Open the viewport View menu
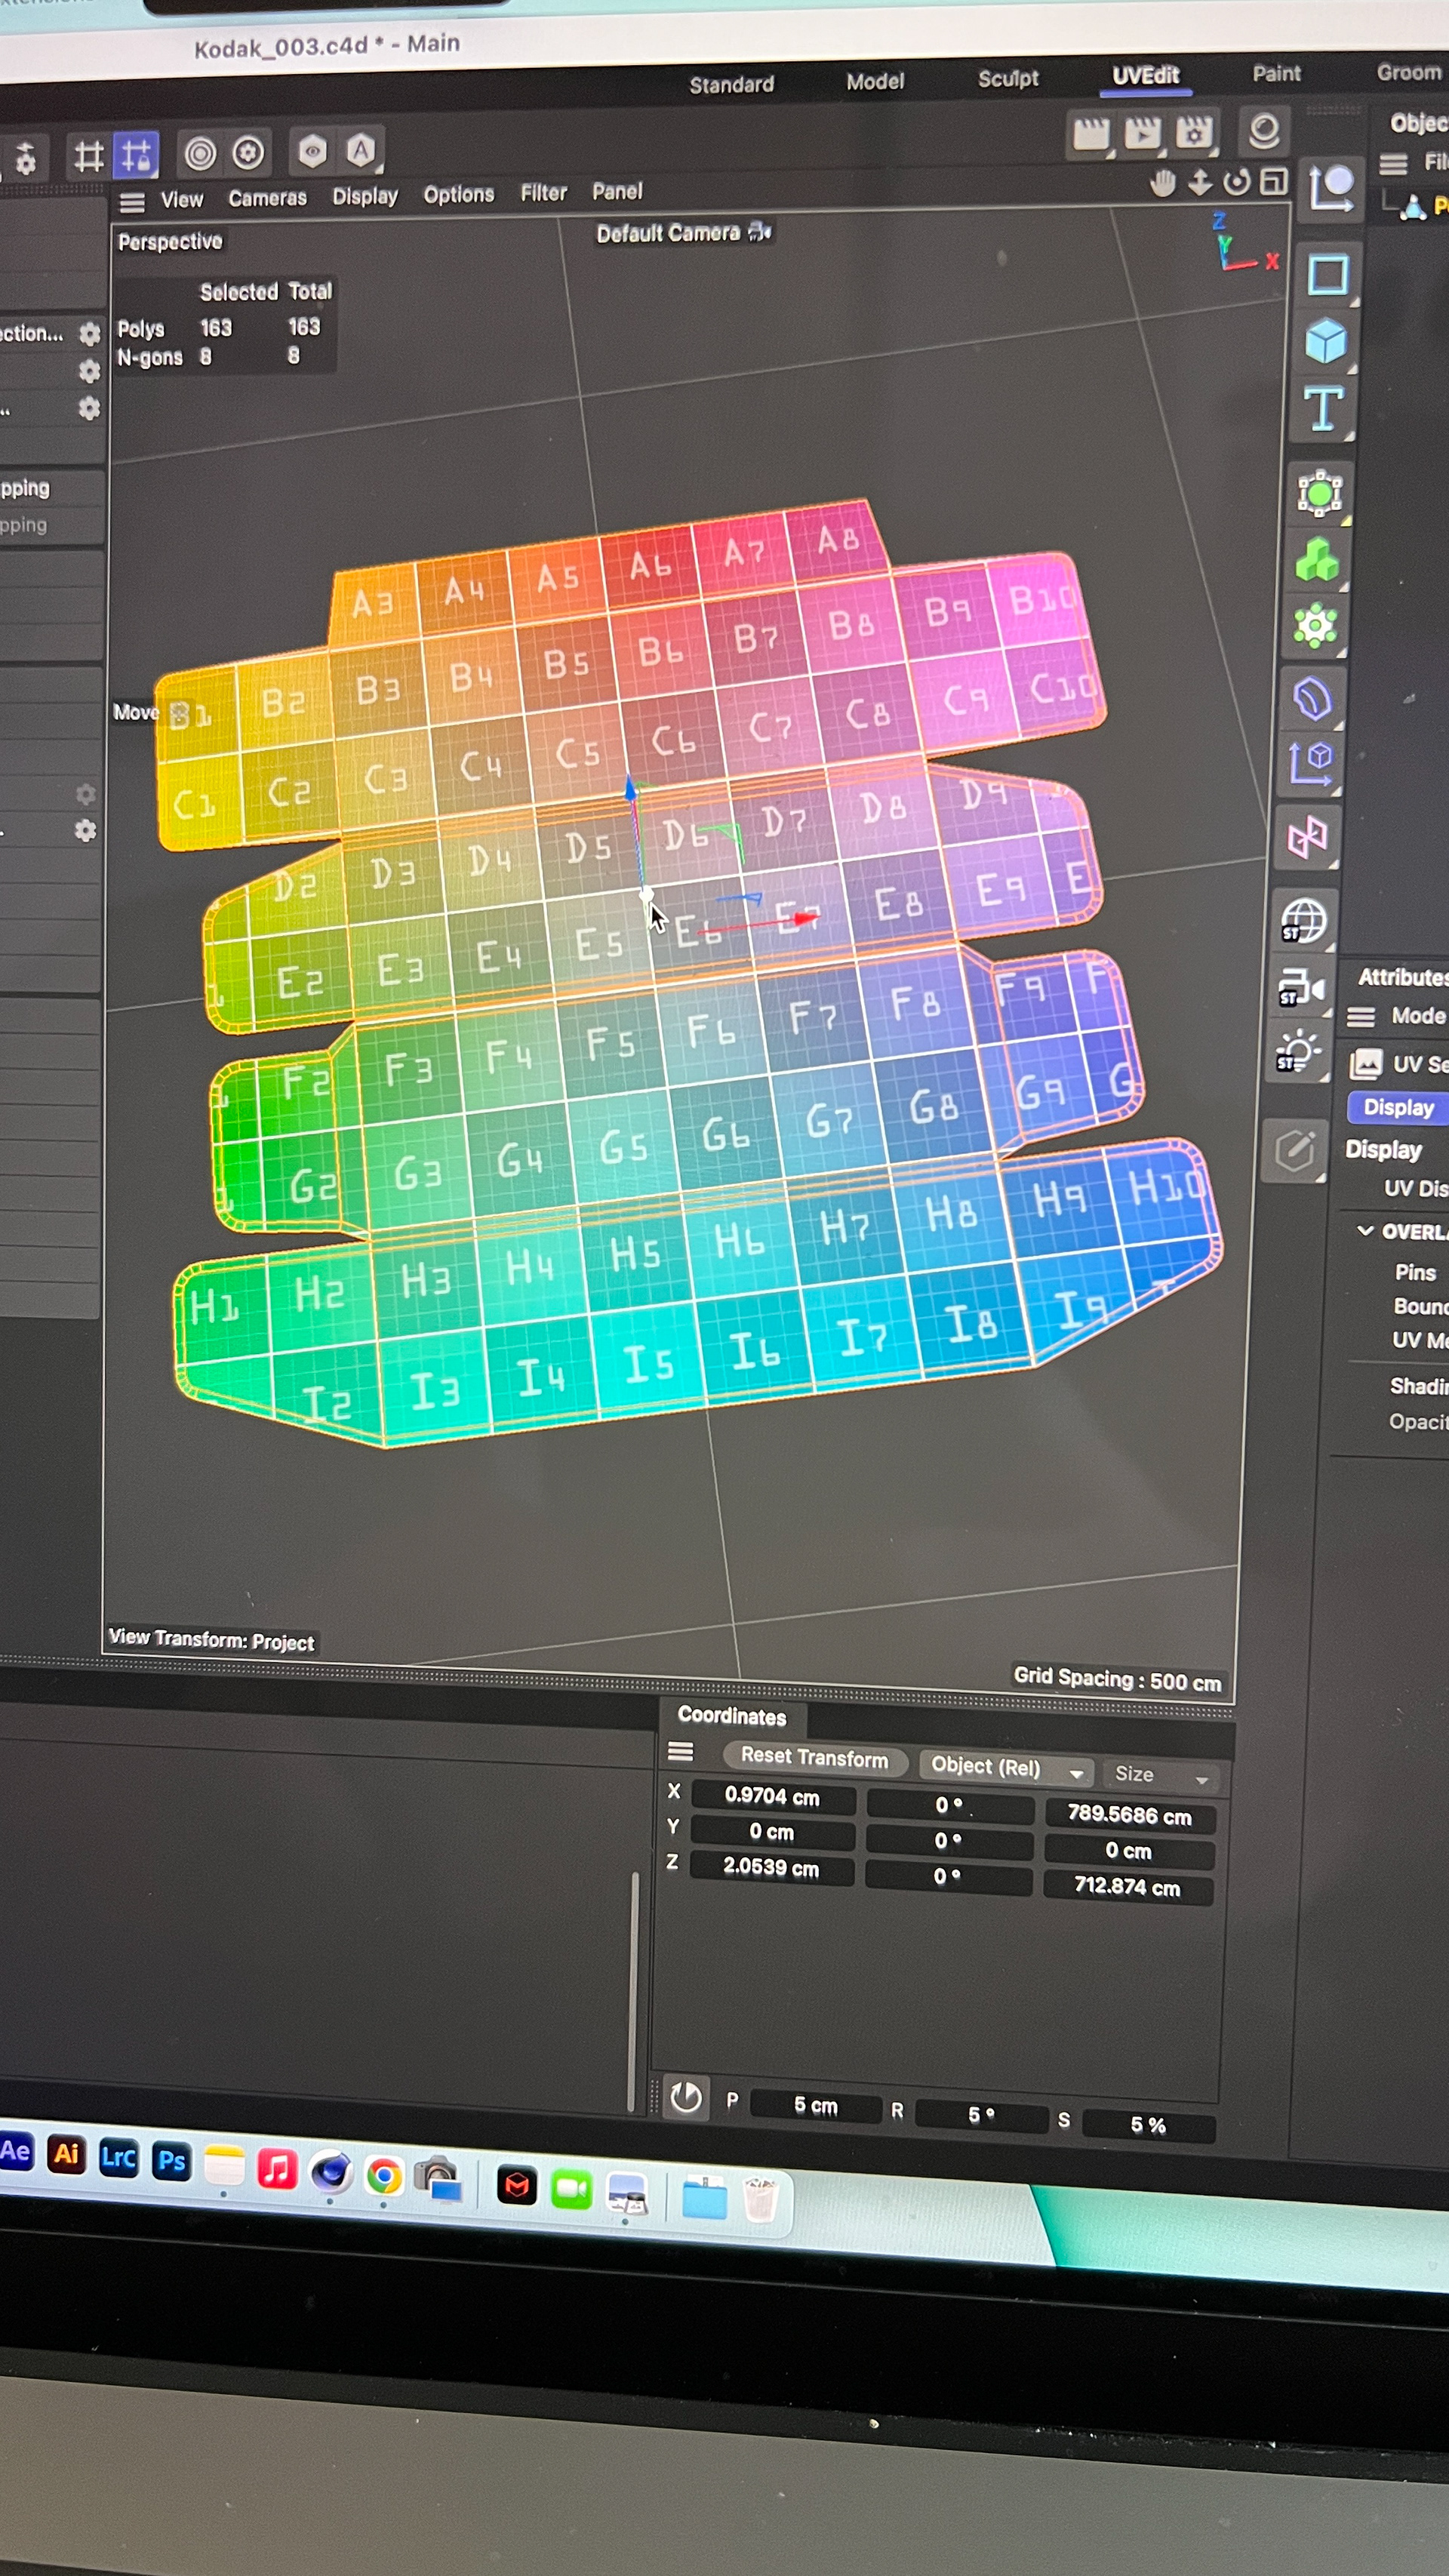Screen dimensions: 1449x2576 (x=182, y=200)
